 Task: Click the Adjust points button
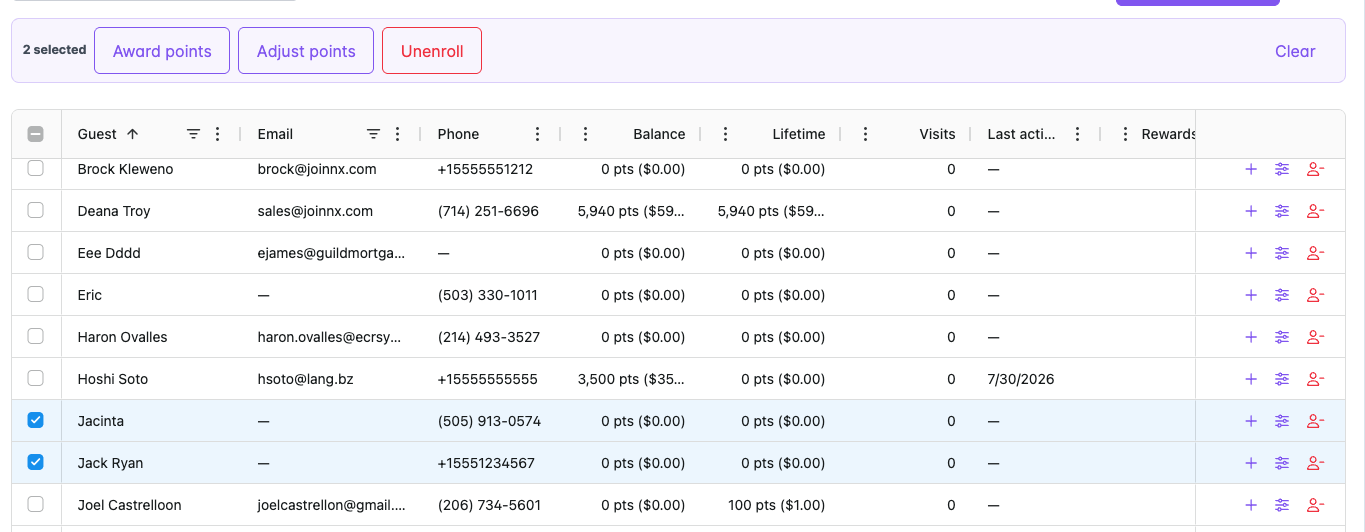click(306, 51)
